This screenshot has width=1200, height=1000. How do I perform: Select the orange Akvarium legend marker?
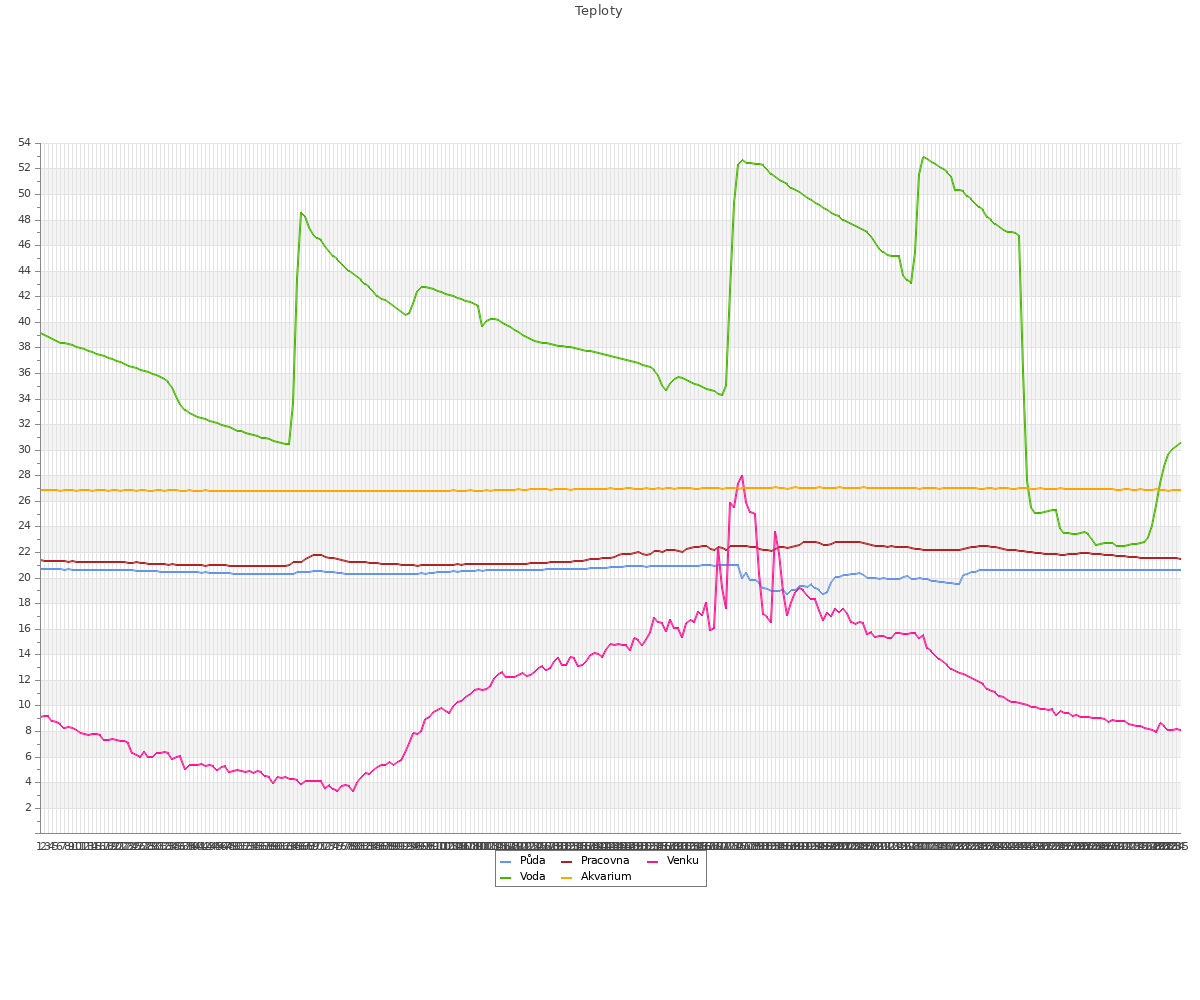(567, 877)
